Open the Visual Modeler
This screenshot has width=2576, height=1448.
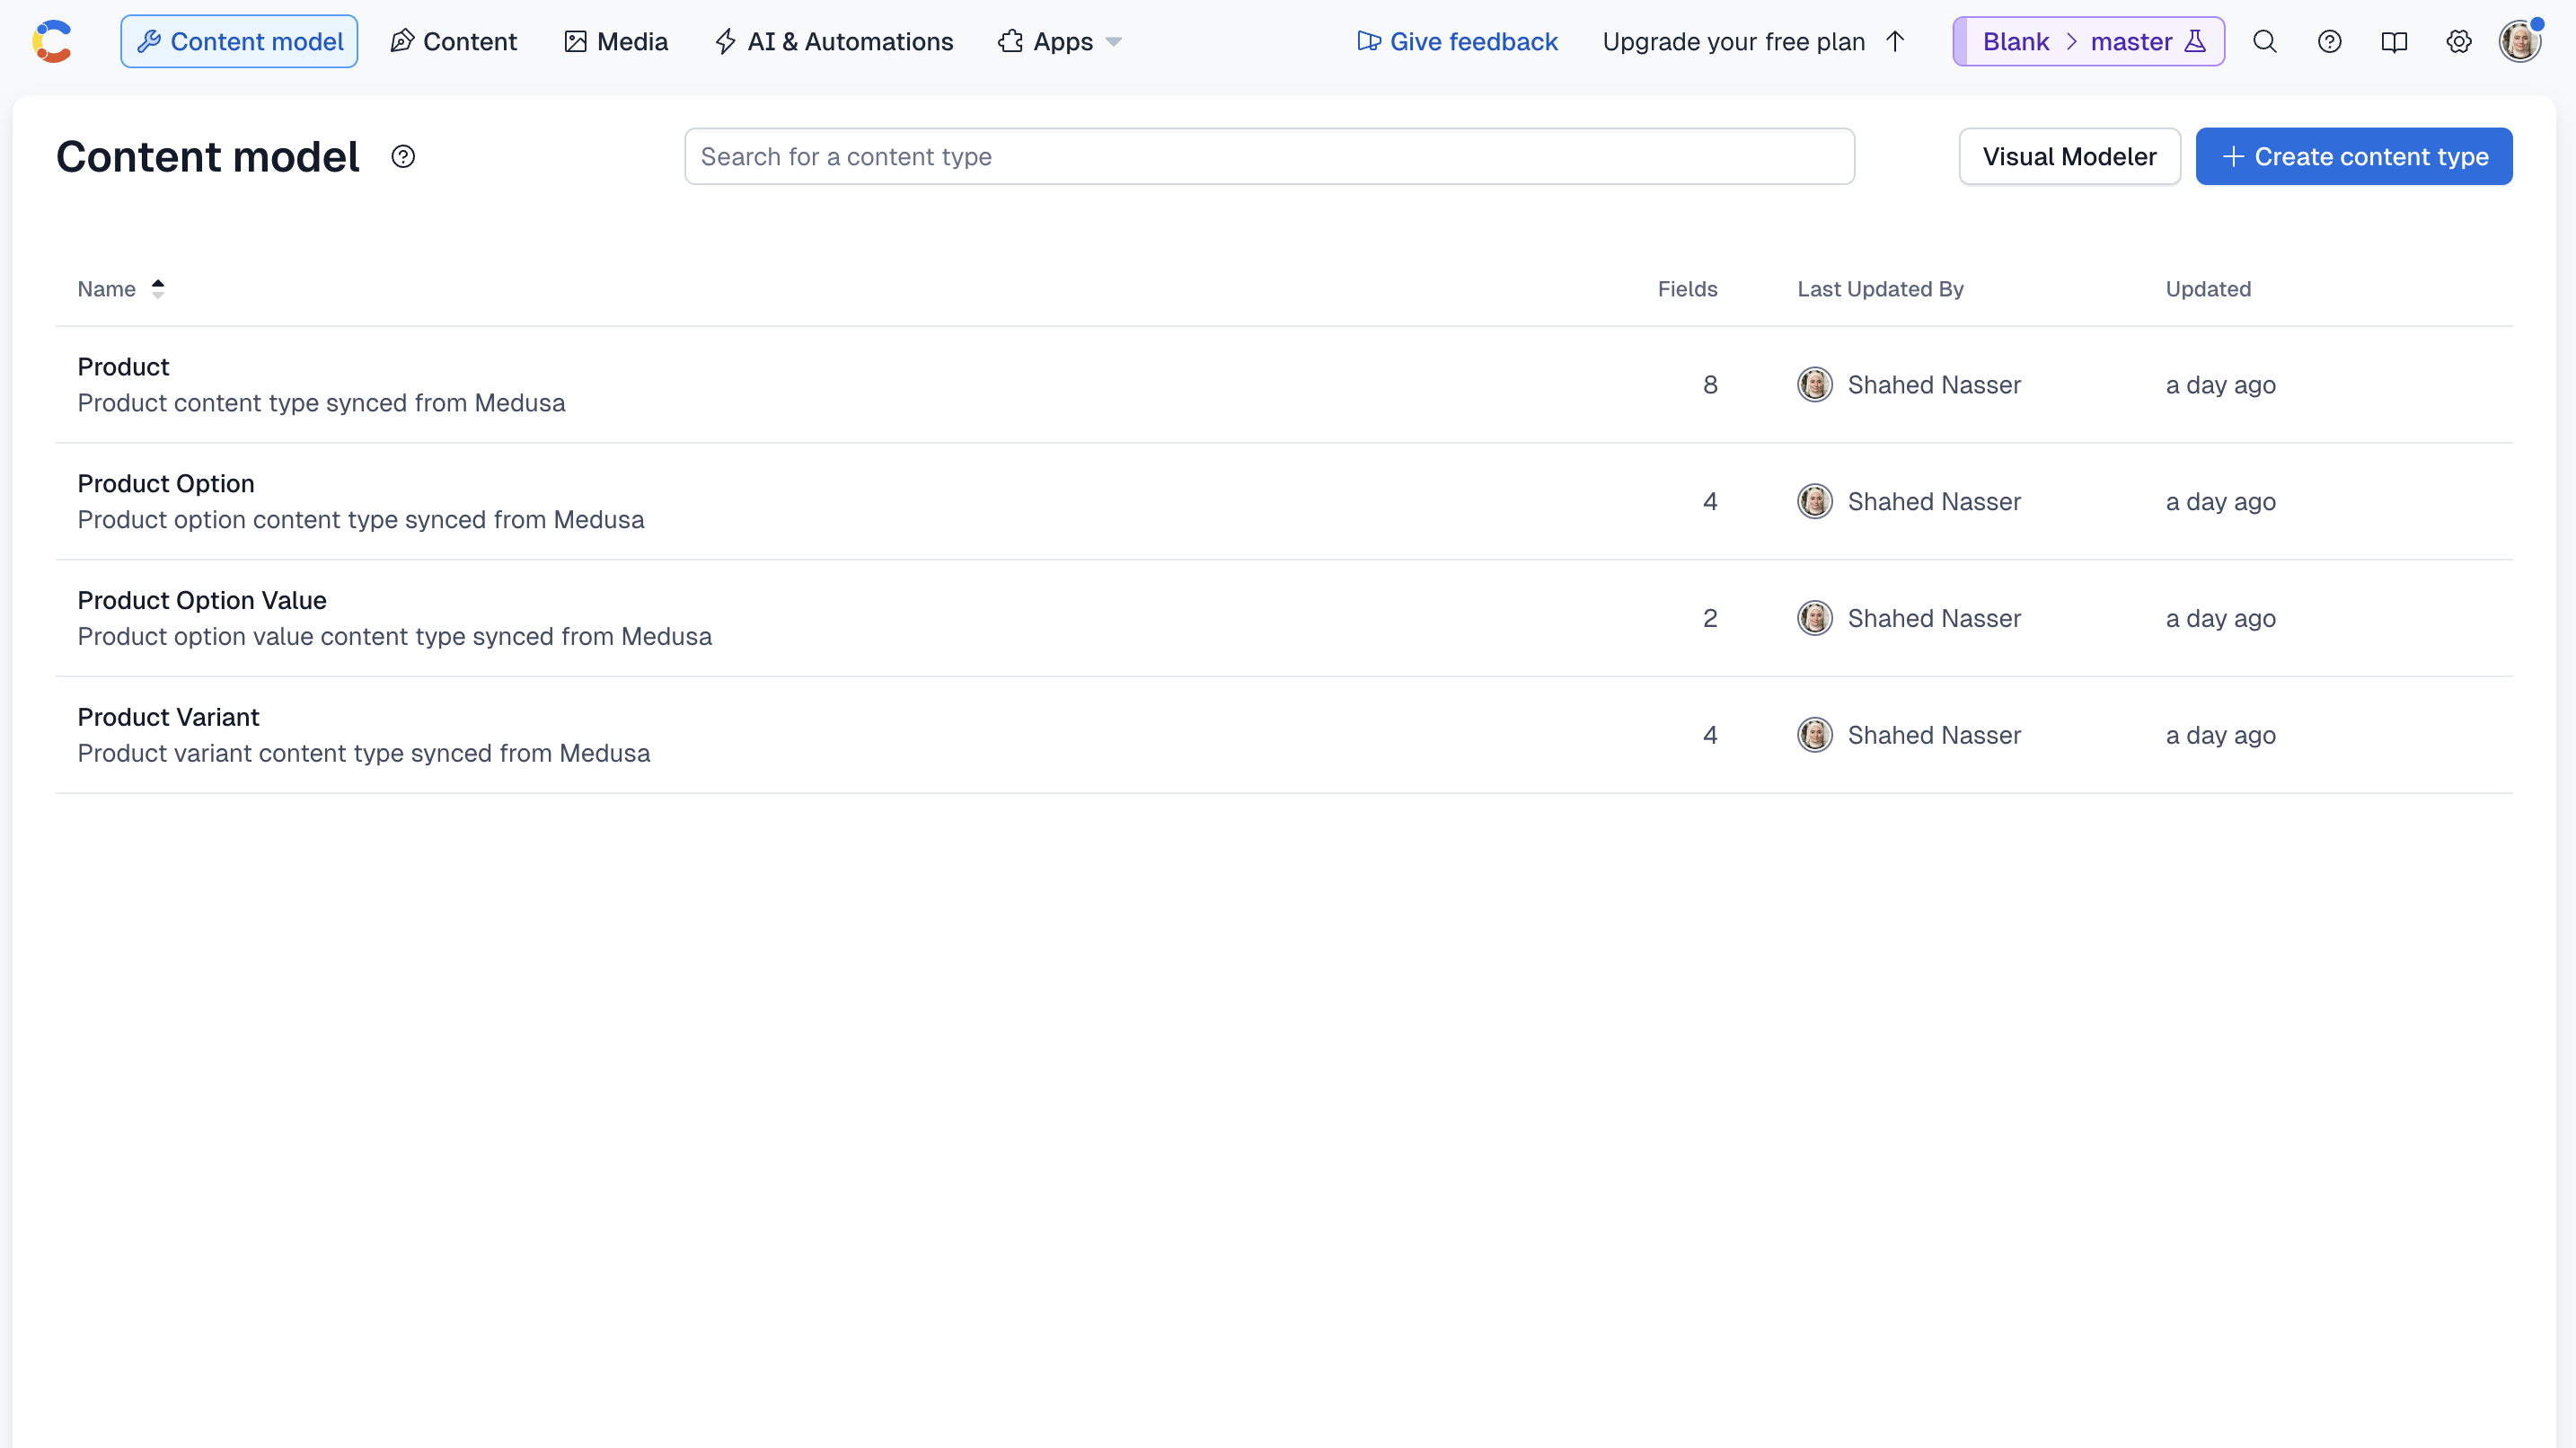[x=2069, y=156]
